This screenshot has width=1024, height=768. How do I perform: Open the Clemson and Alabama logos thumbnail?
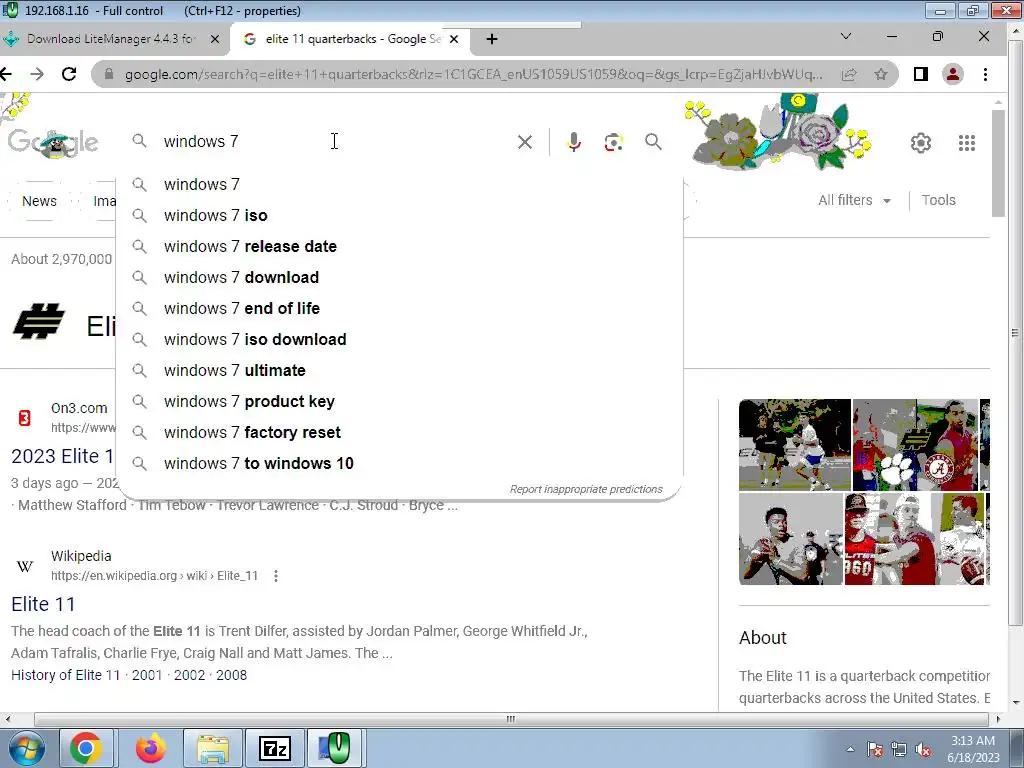pos(915,445)
